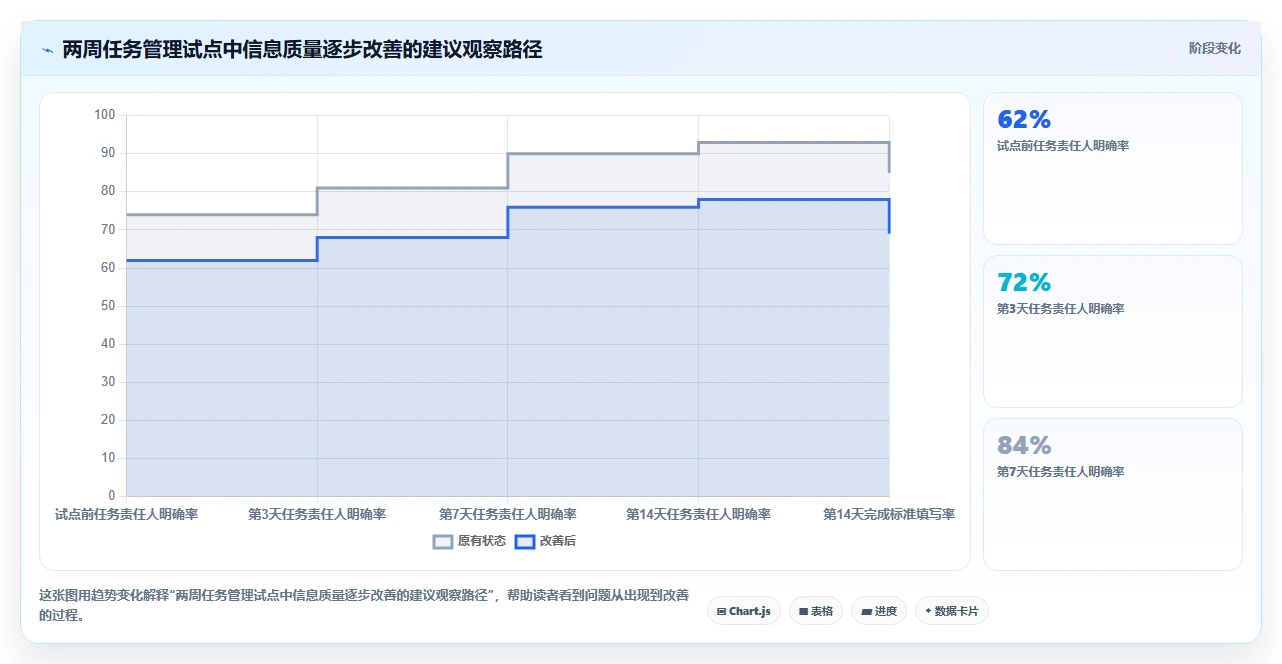Click the y-axis value 100

105,115
